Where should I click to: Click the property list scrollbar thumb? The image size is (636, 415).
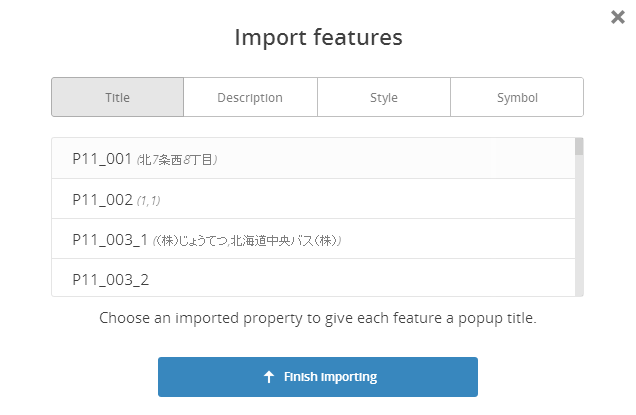pos(579,148)
